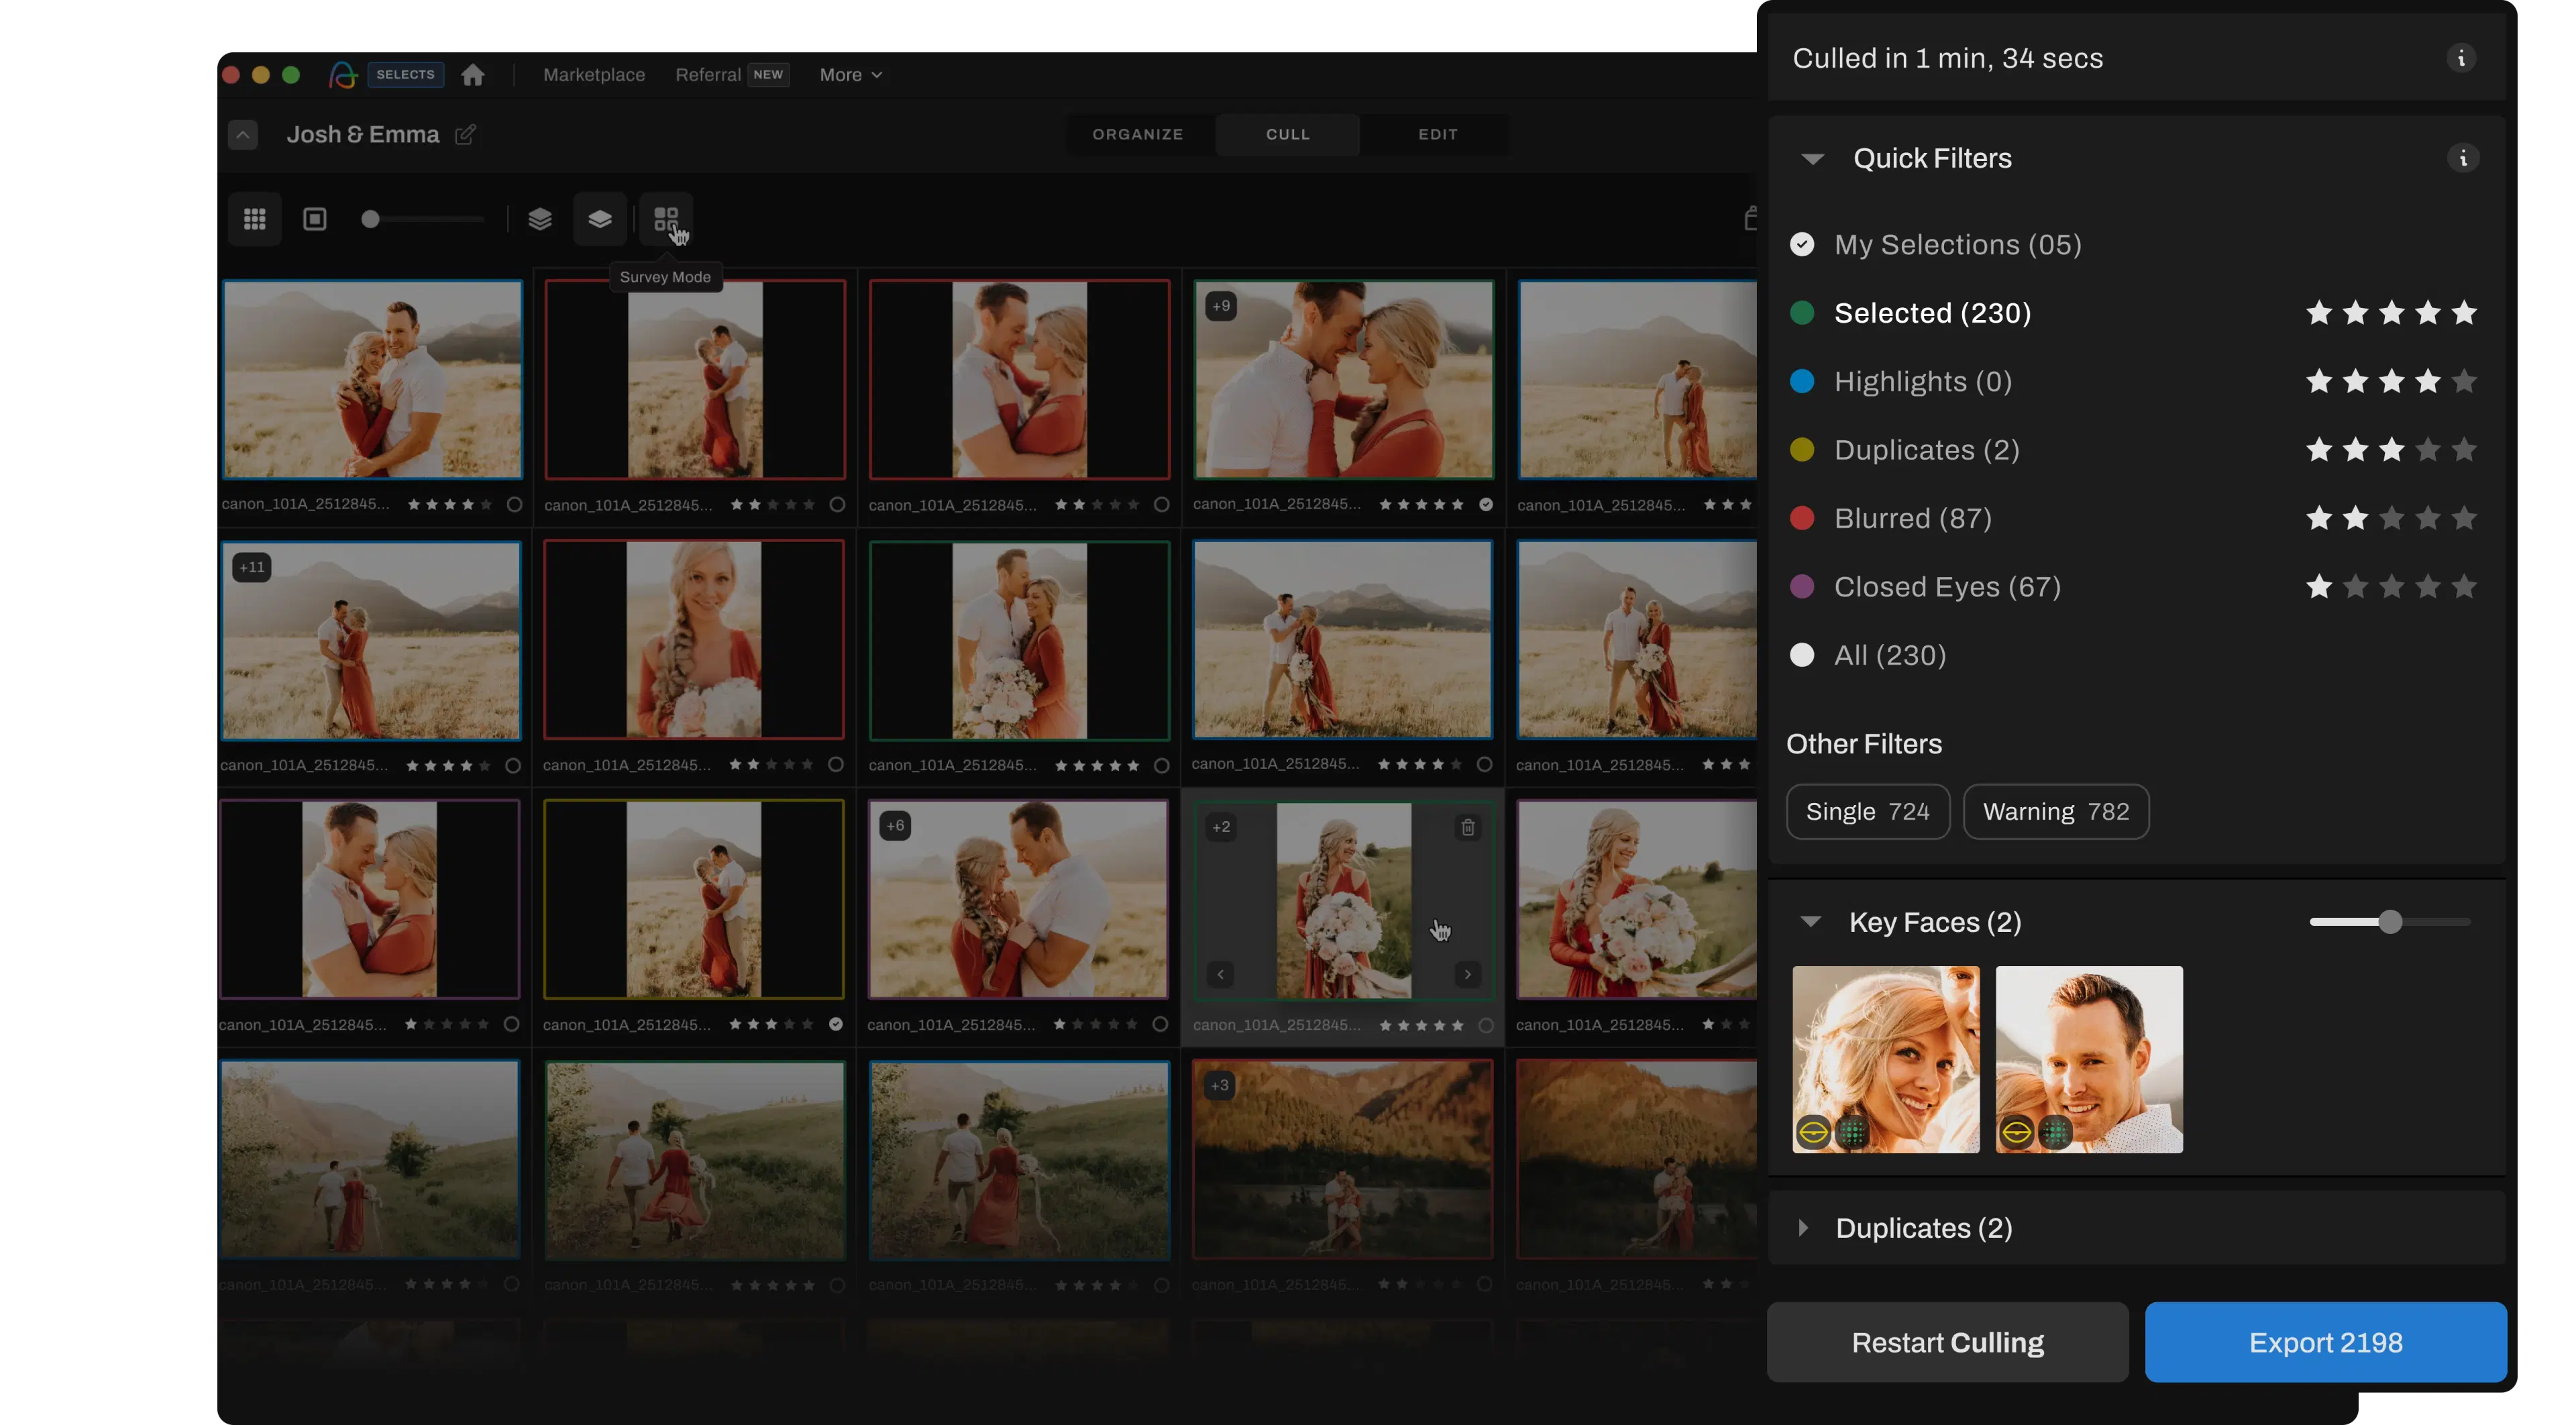Open the Referral menu item
The image size is (2576, 1425).
708,75
